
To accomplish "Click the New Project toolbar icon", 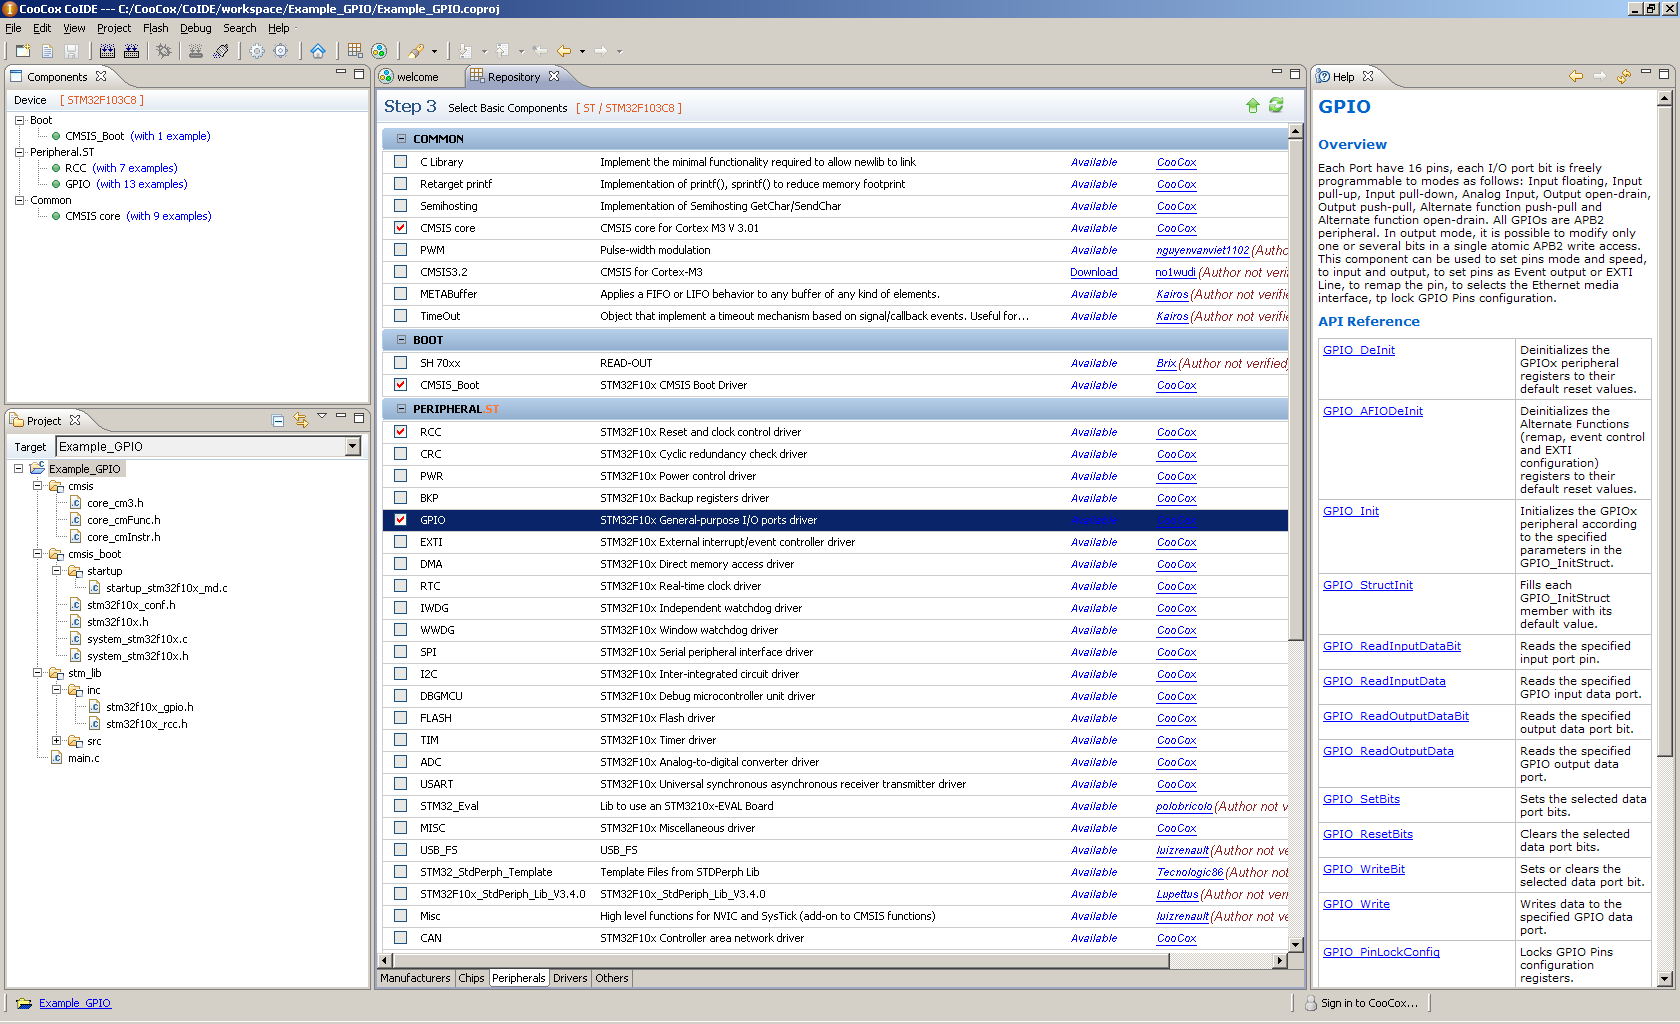I will [x=22, y=51].
